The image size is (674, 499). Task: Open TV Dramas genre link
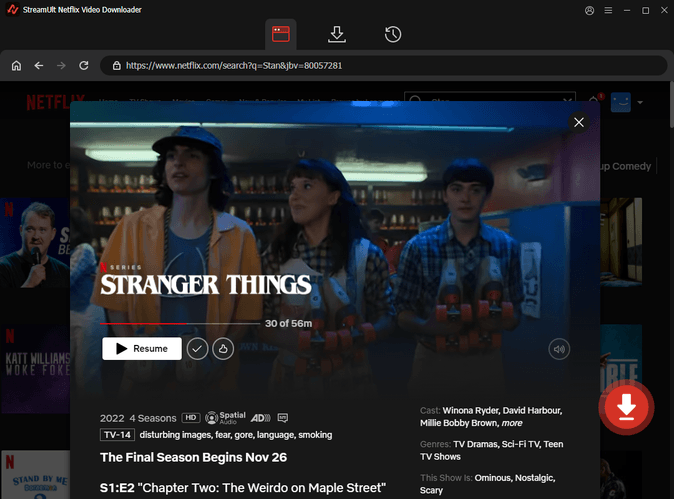tap(475, 444)
